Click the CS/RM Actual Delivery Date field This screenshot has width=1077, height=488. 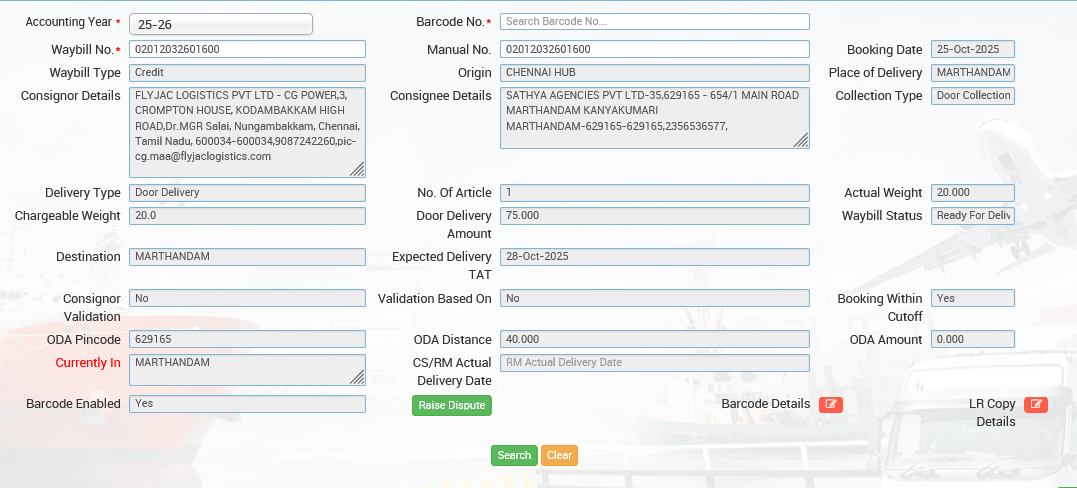pos(654,363)
